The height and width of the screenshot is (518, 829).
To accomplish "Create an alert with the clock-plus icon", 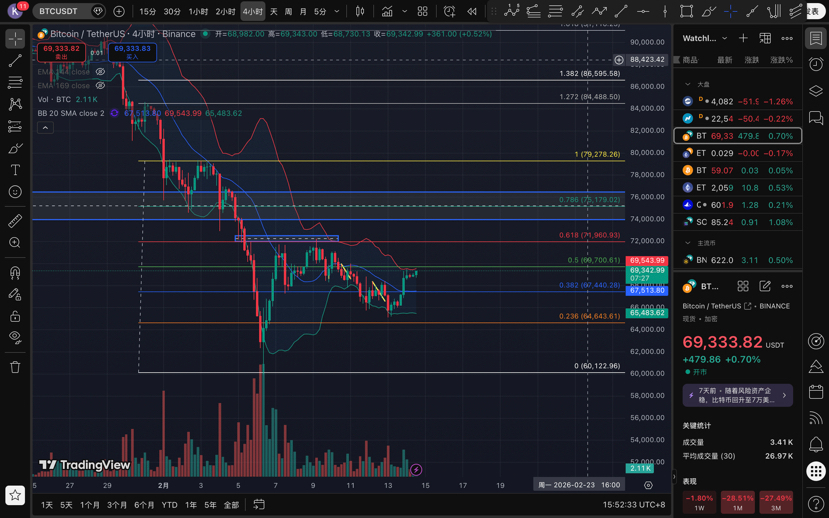I will (449, 11).
